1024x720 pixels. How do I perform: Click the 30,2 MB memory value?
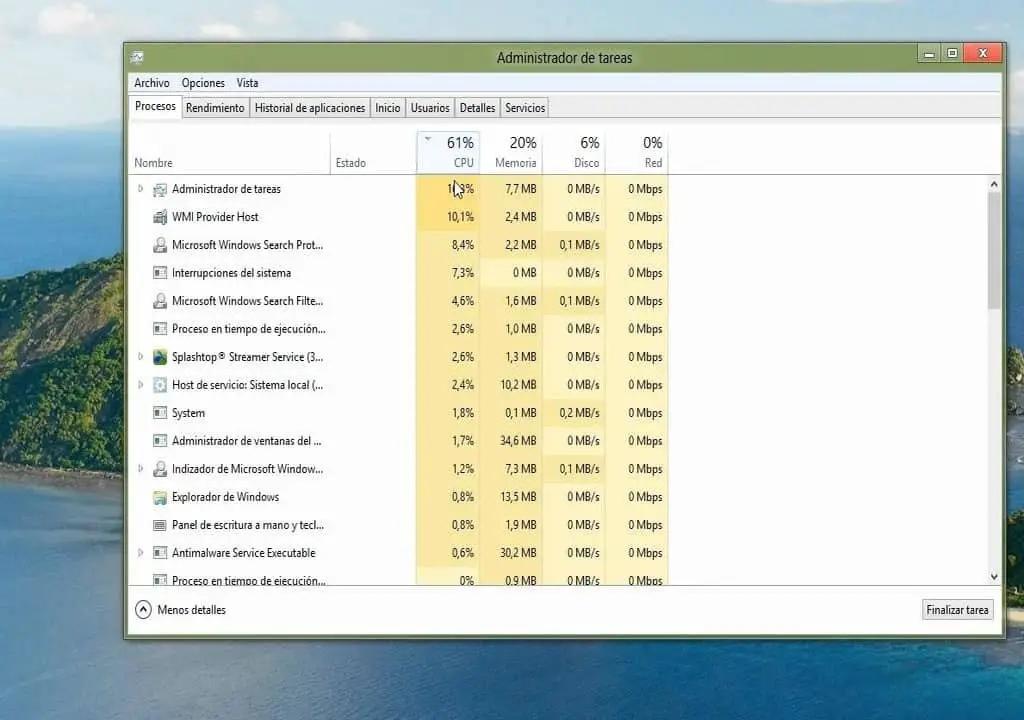pos(519,553)
